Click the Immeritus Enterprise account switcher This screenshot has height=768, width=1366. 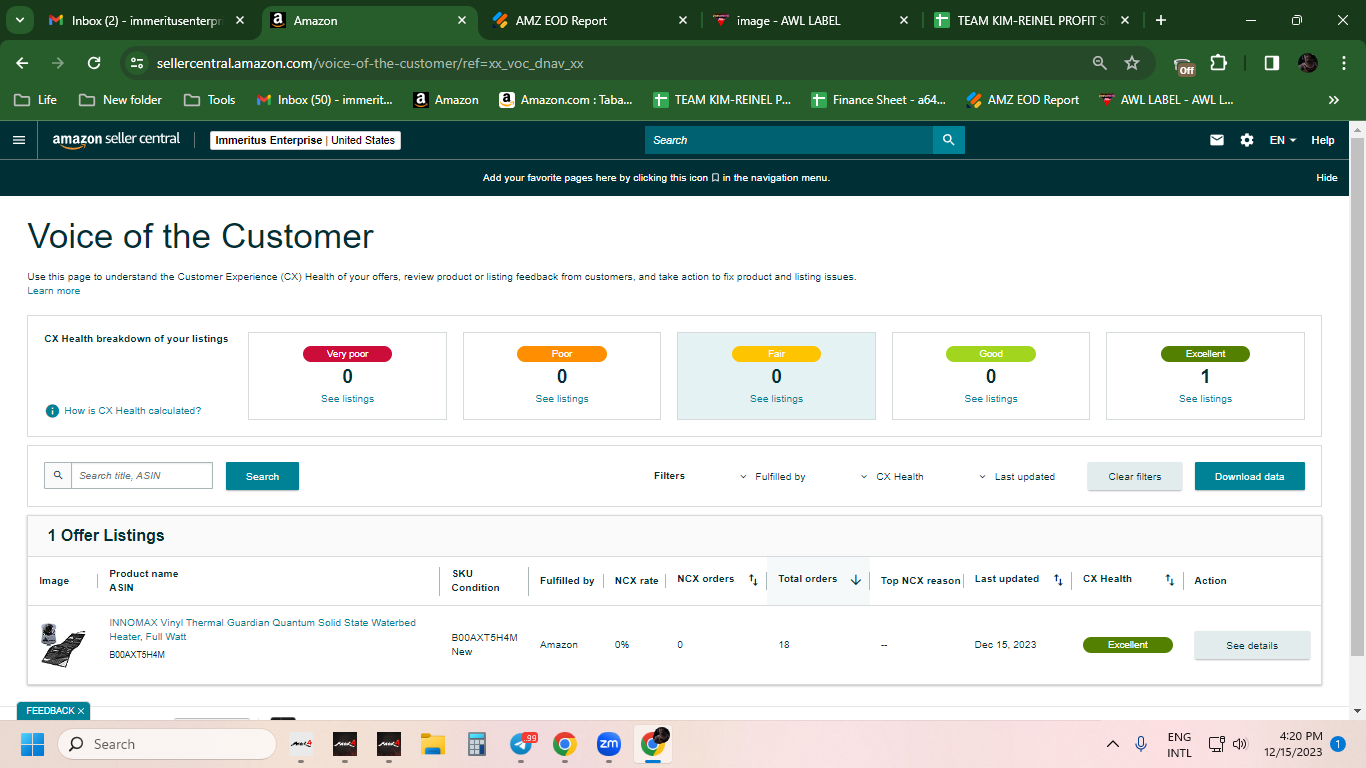(x=305, y=140)
